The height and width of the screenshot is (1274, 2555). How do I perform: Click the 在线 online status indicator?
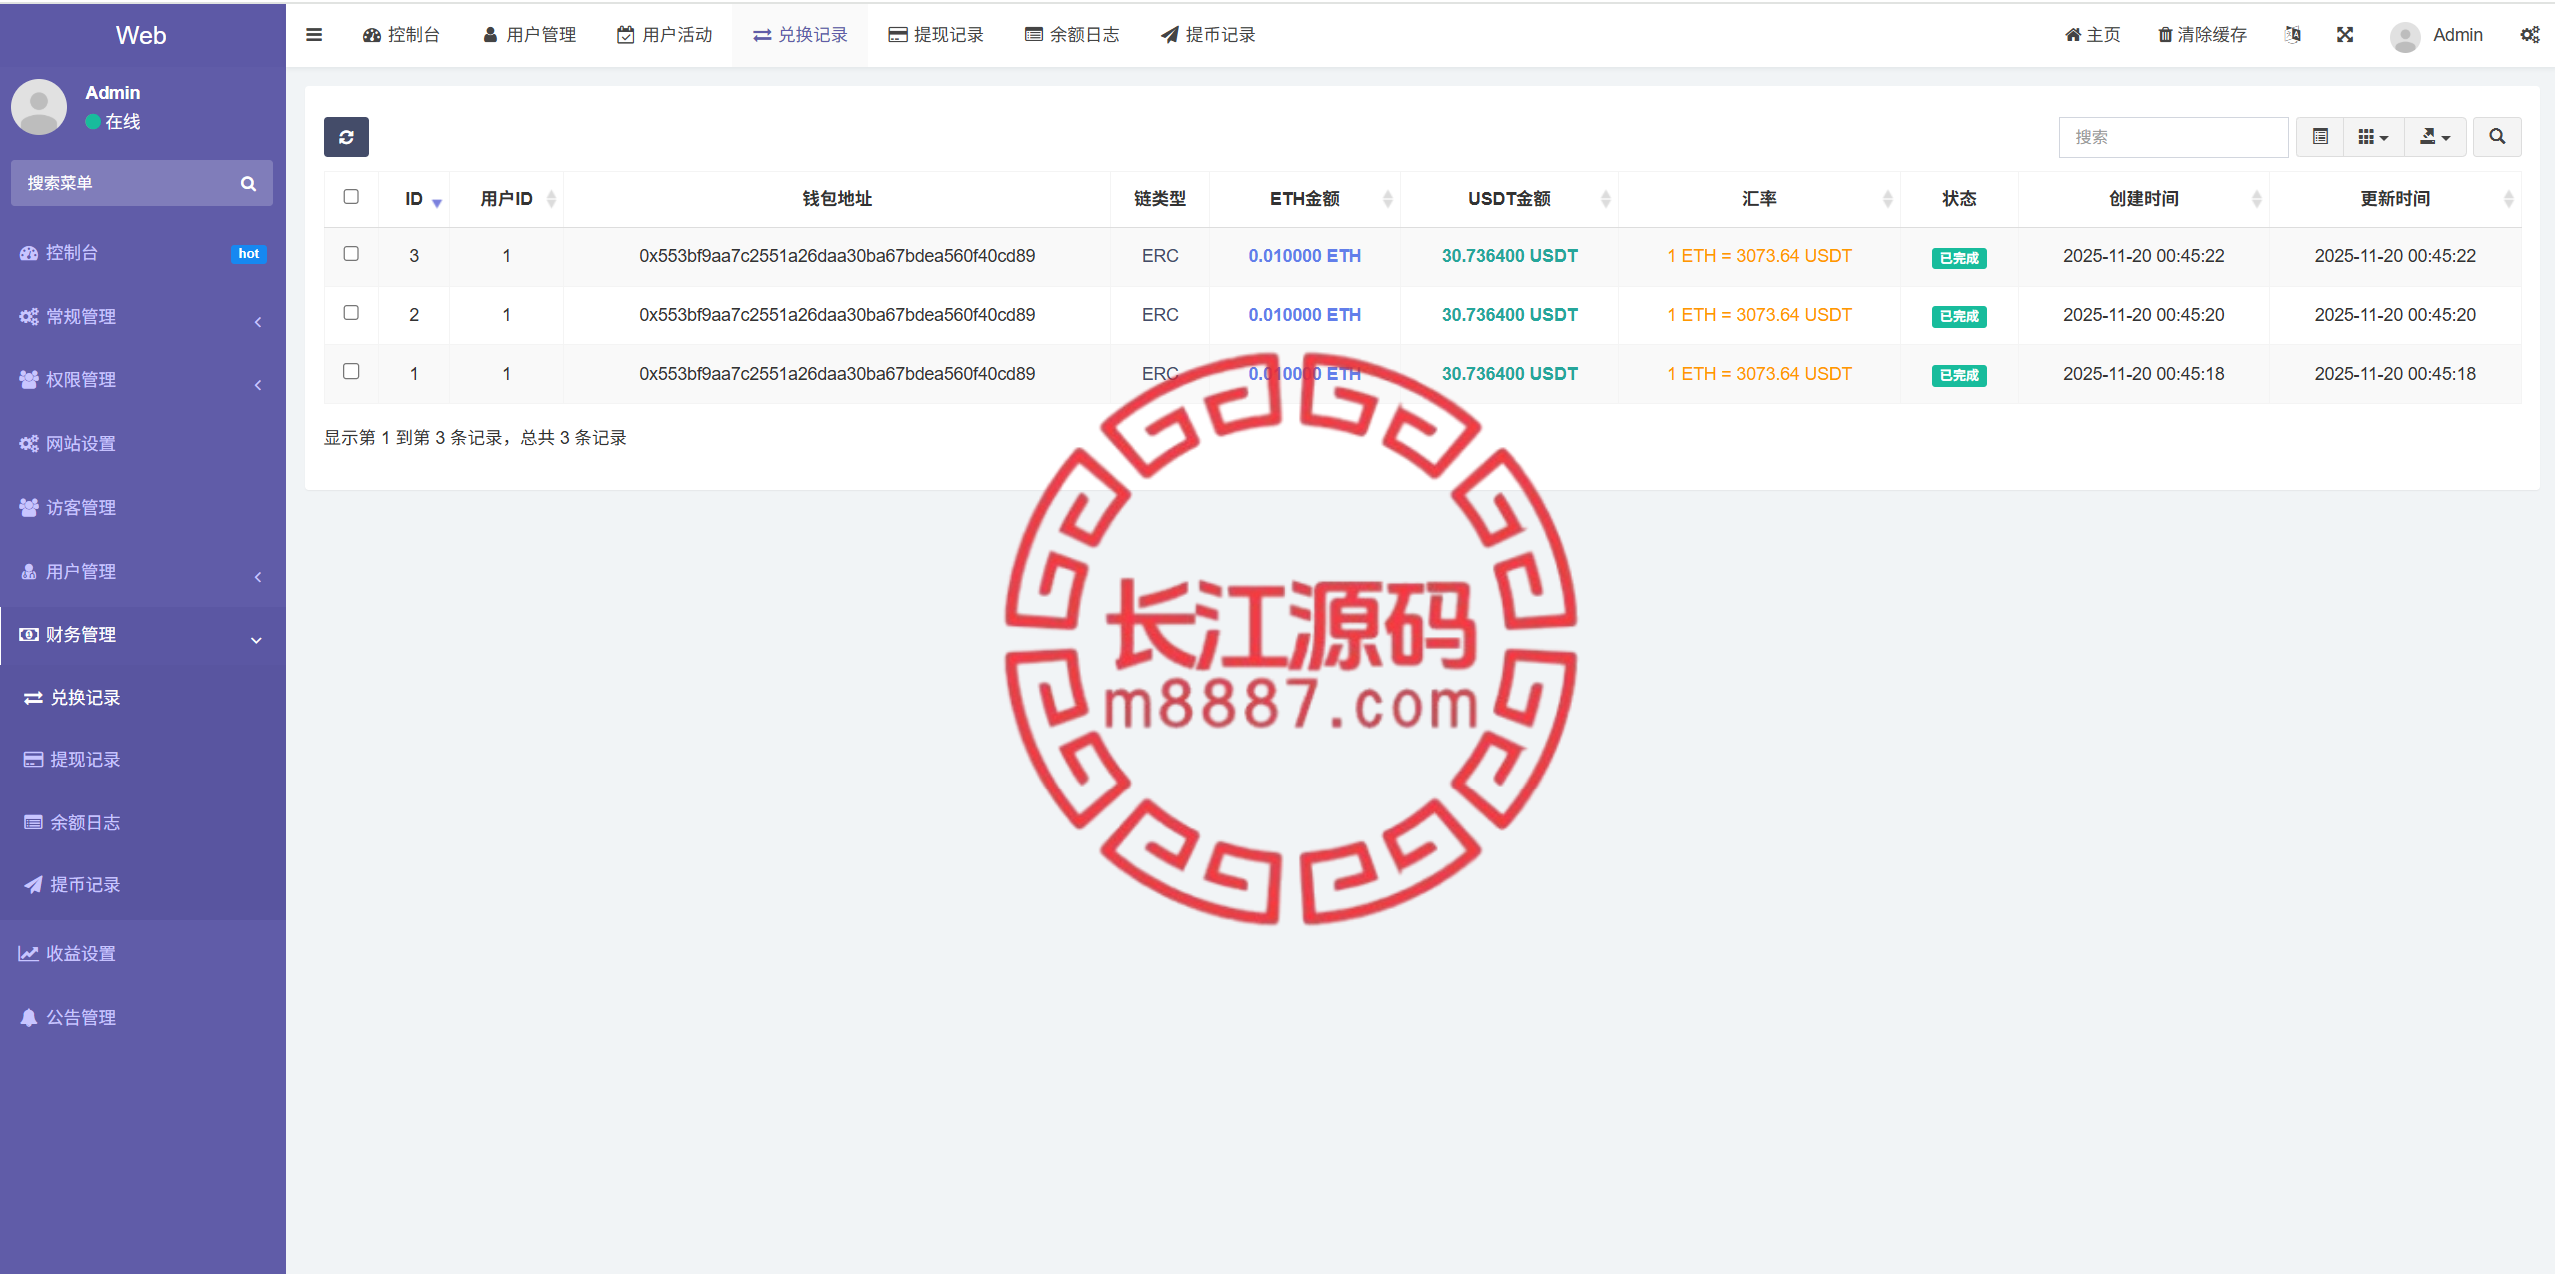(113, 122)
